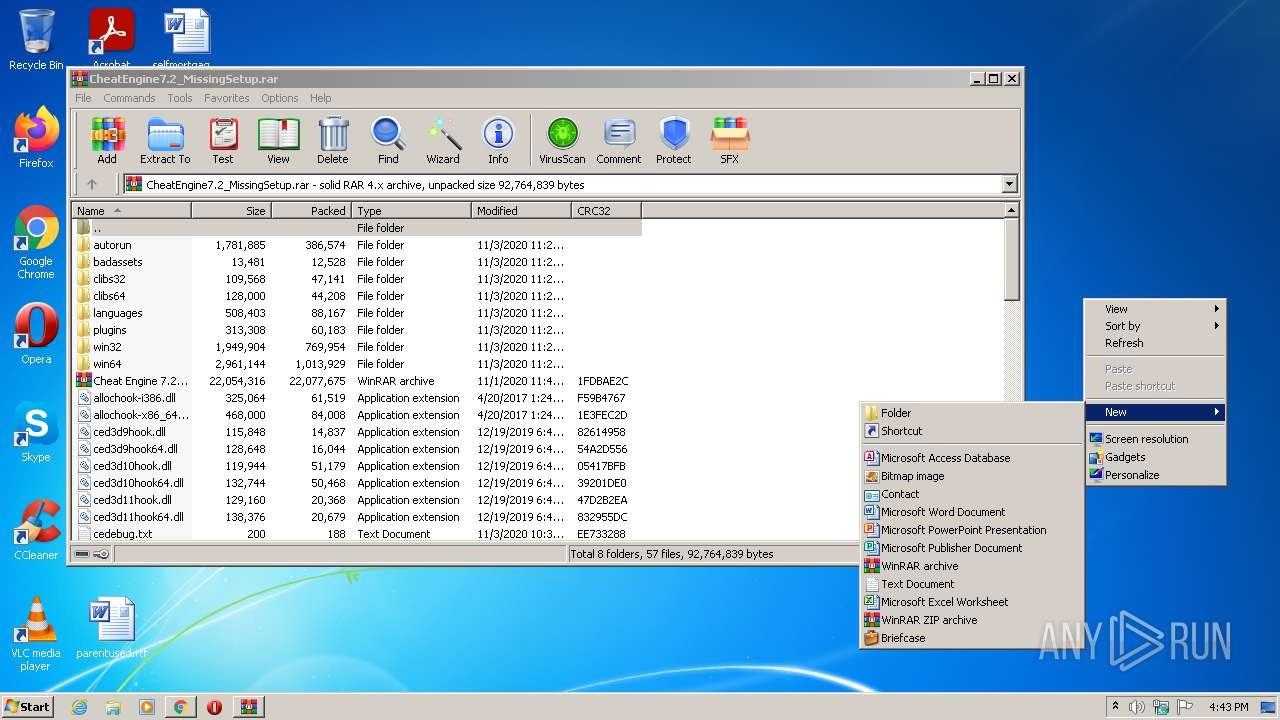Show hidden tray icons arrow

1115,707
